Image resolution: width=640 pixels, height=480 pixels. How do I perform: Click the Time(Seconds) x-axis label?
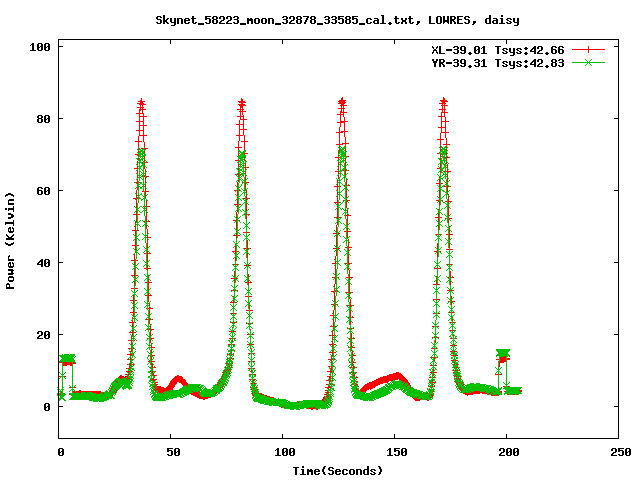(338, 471)
